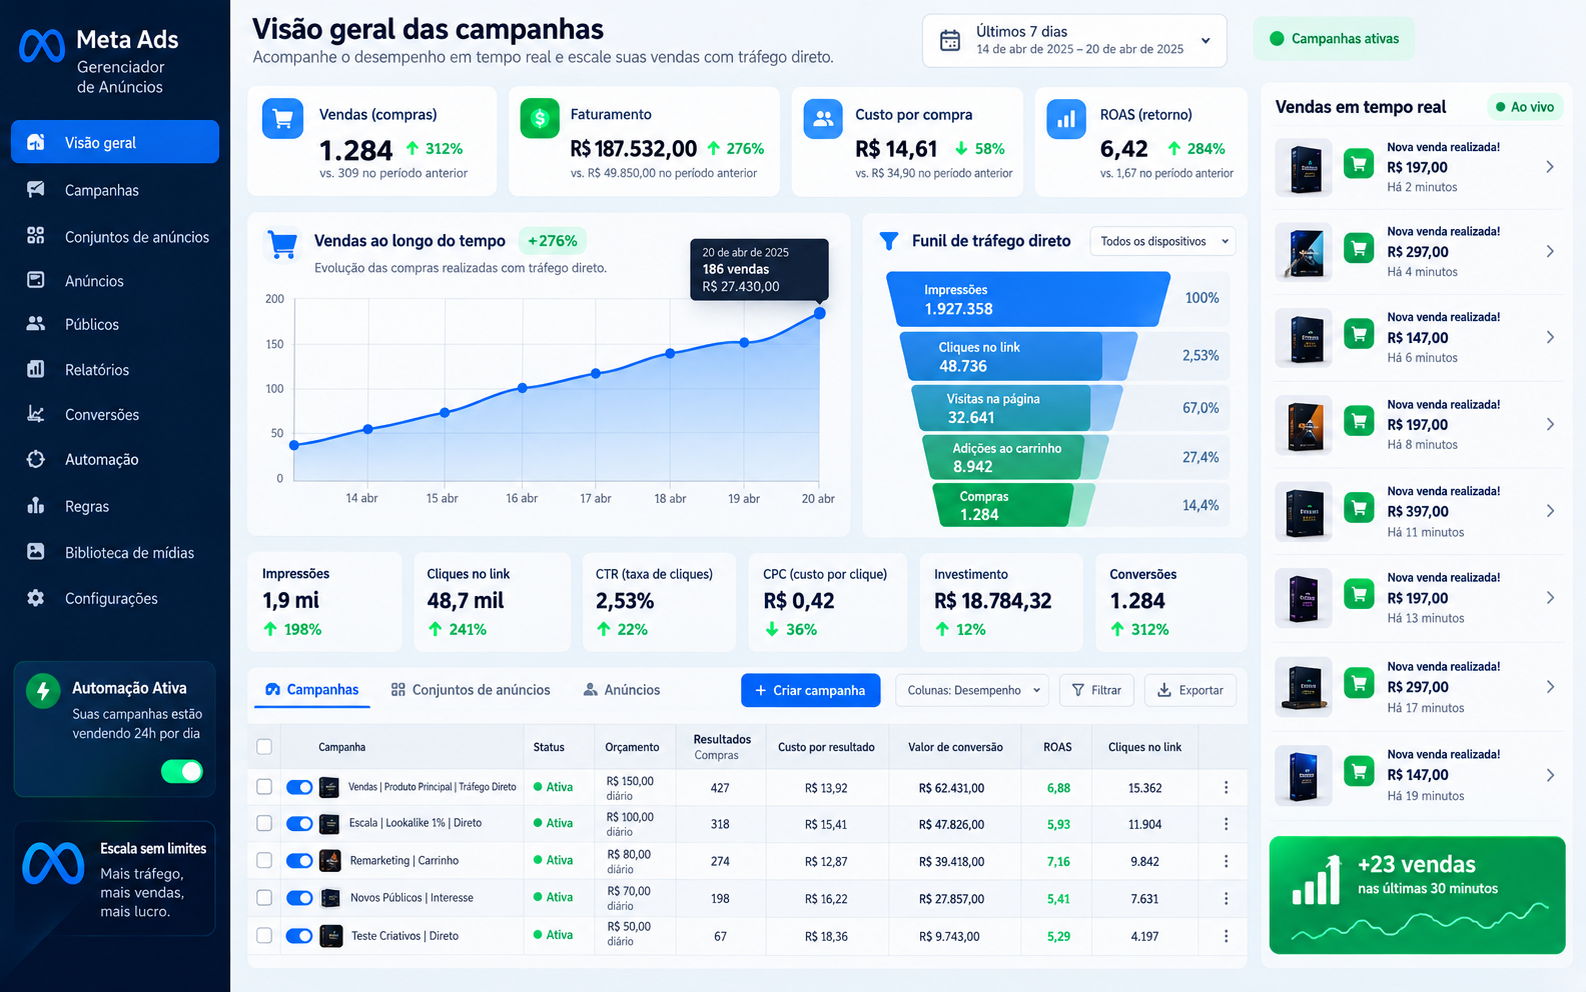Open options menu for Teste Criativos row
The height and width of the screenshot is (992, 1586).
1226,936
